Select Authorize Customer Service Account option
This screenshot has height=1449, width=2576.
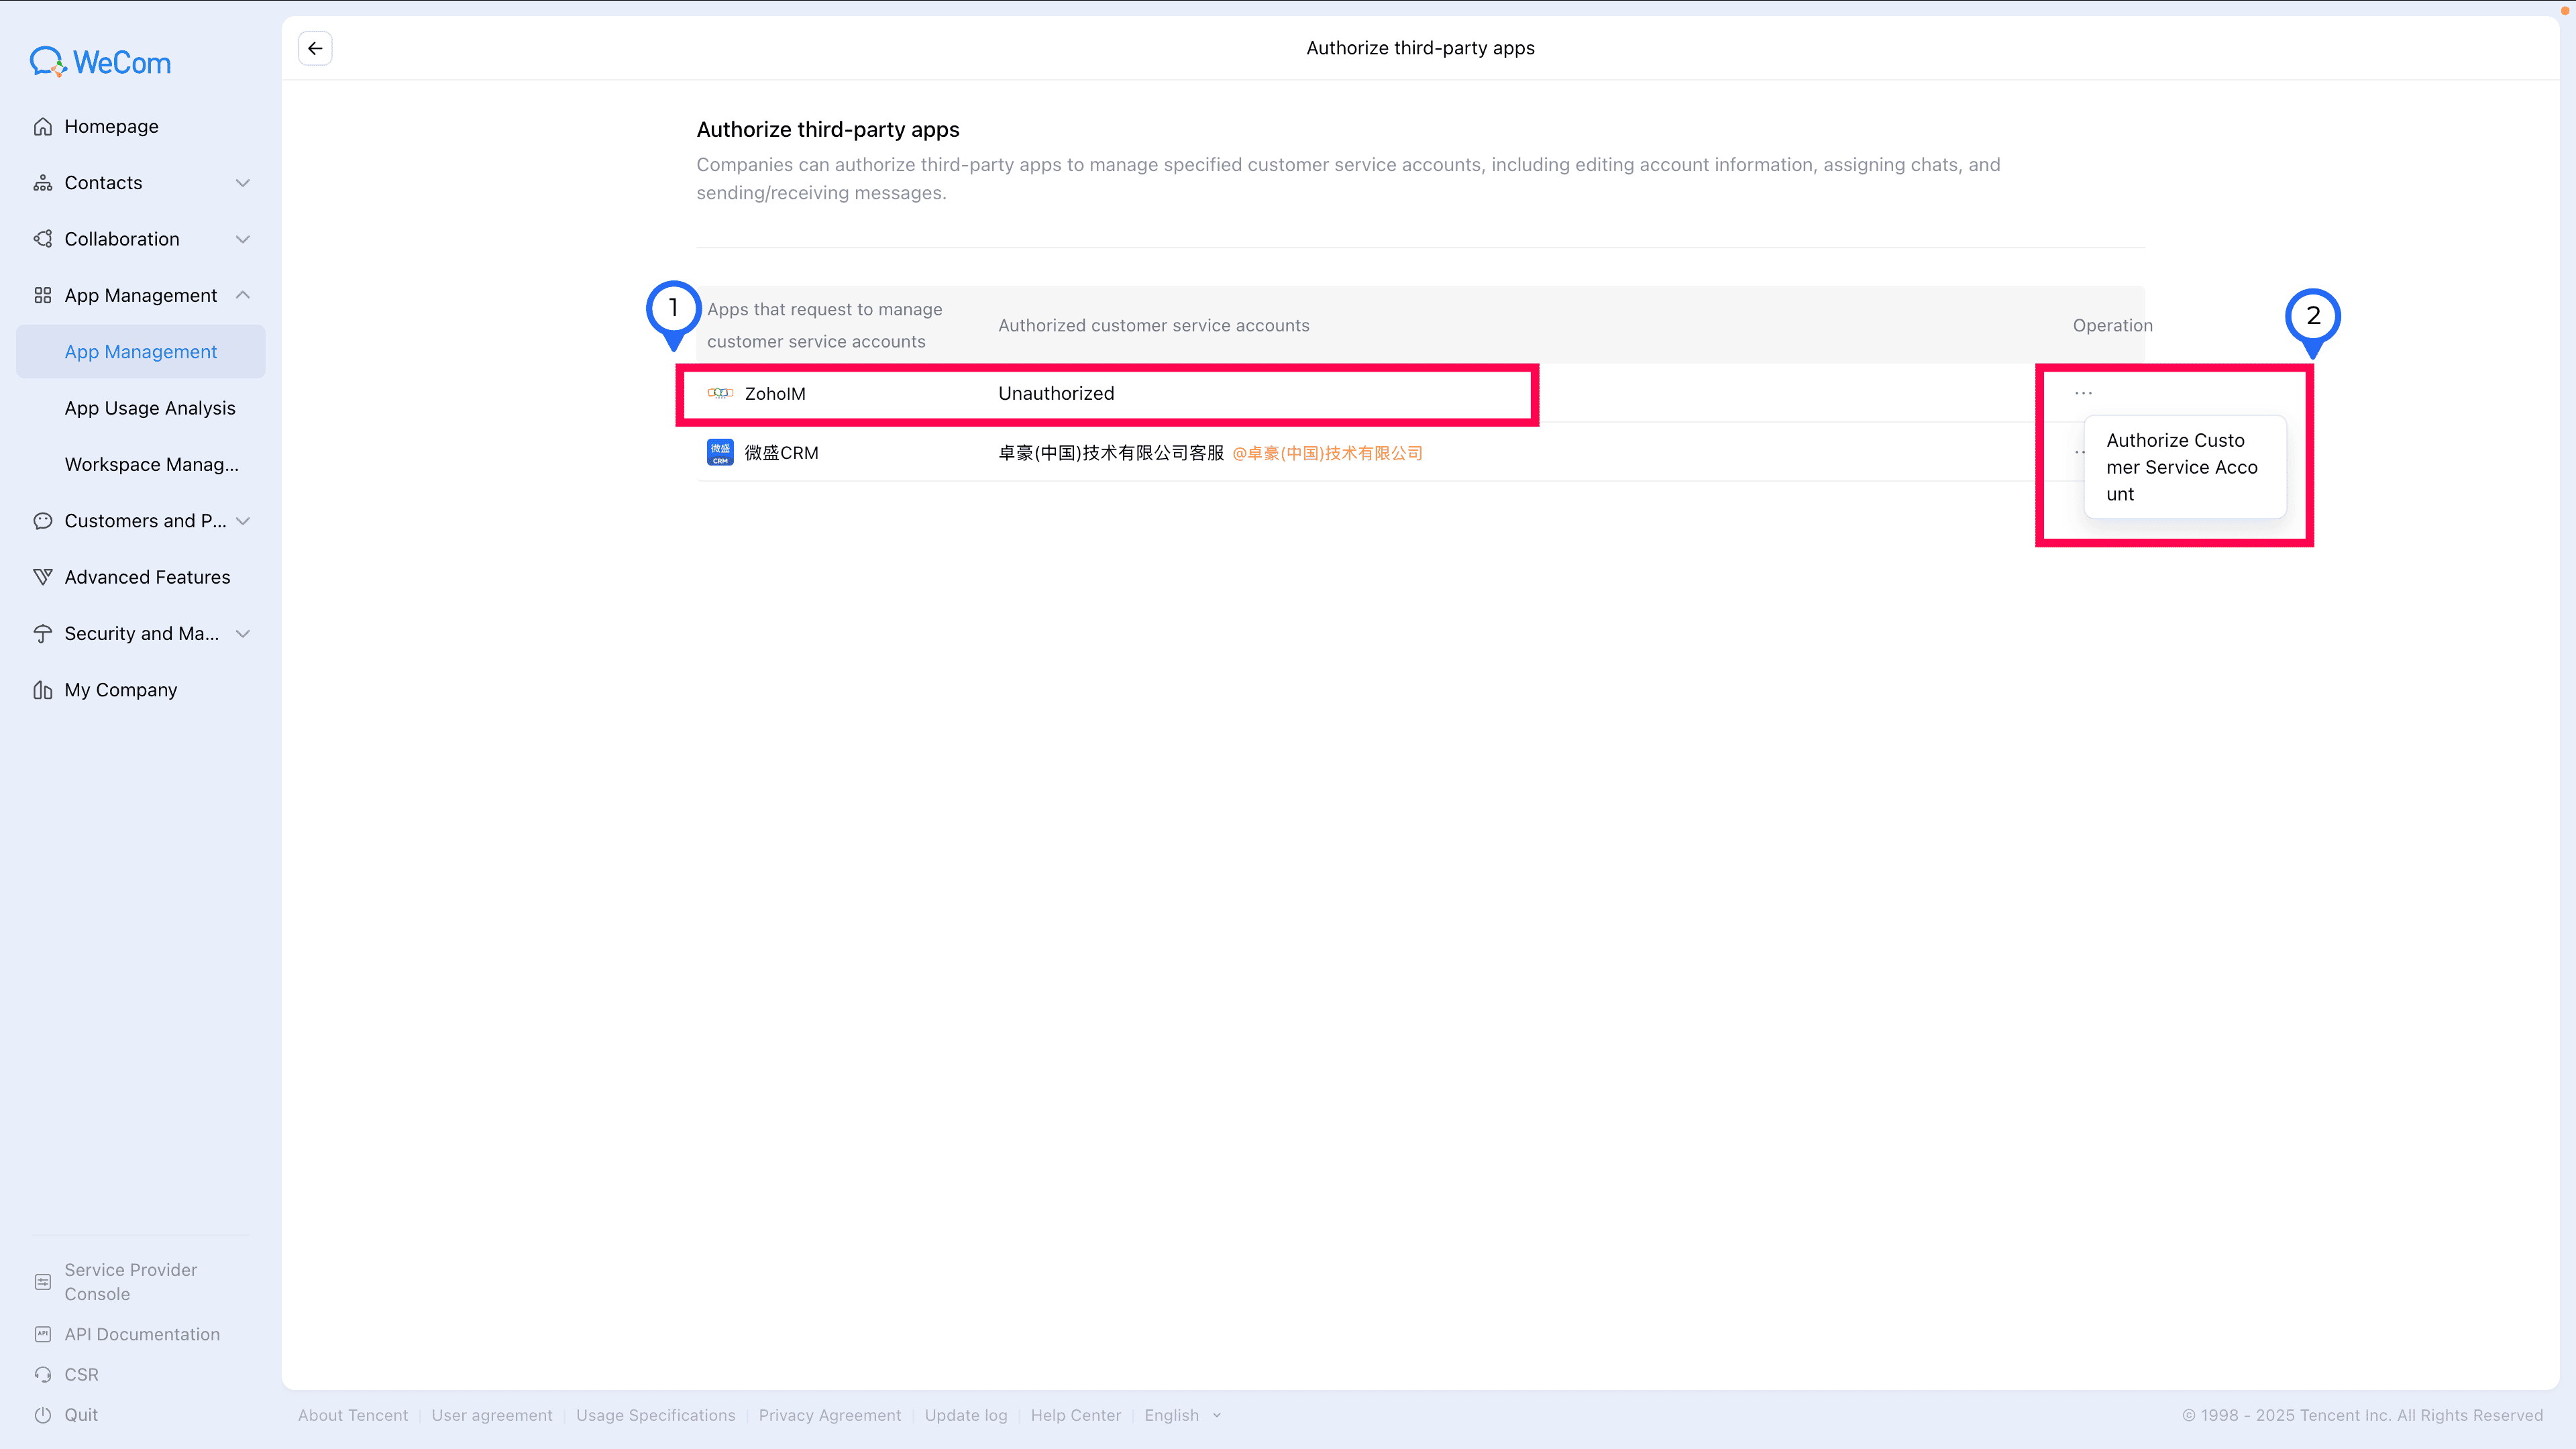2183,467
